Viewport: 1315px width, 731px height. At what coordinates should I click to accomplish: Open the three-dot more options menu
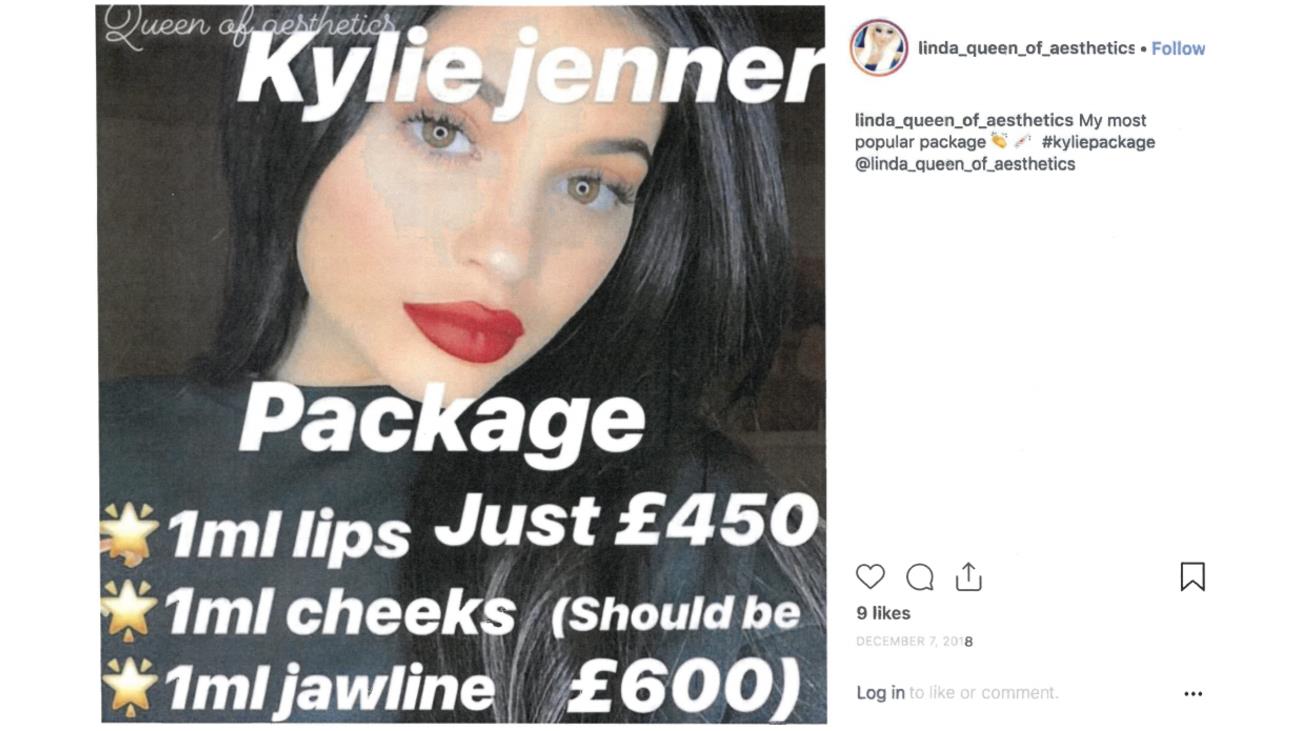point(1193,693)
